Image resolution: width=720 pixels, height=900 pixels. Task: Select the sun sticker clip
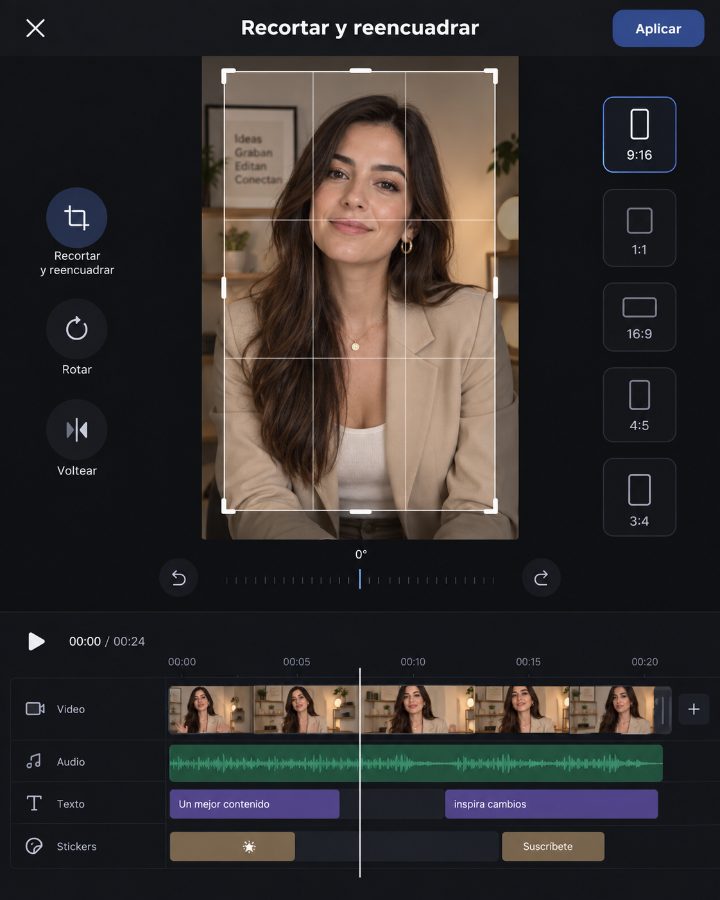pyautogui.click(x=232, y=847)
